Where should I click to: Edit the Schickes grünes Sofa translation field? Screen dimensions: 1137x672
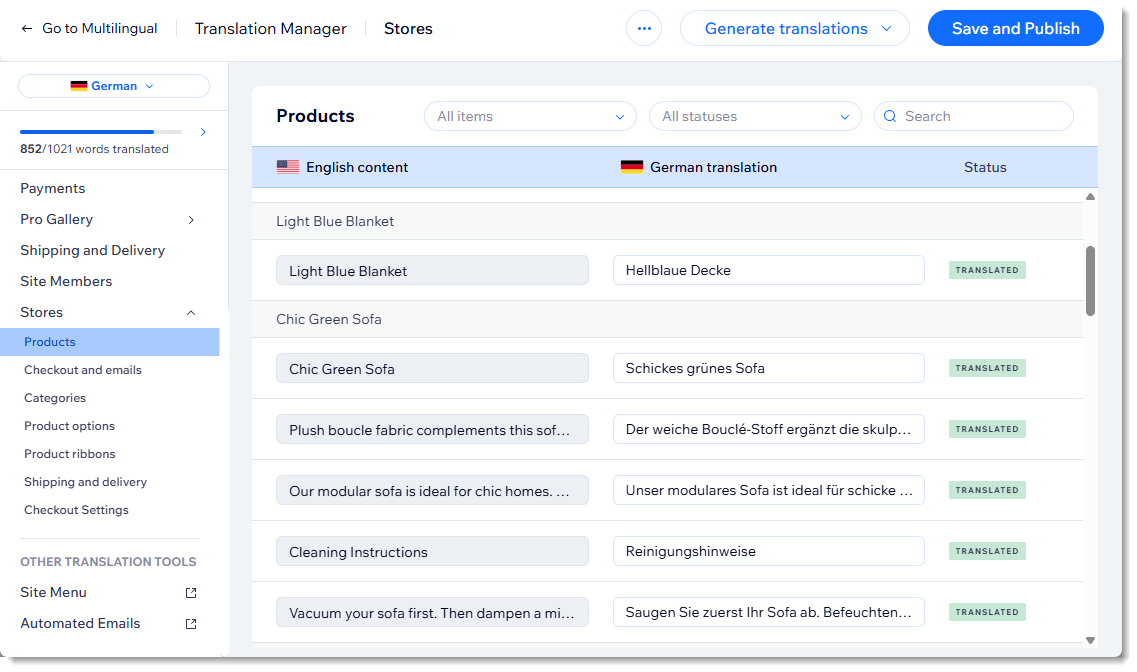pos(769,368)
